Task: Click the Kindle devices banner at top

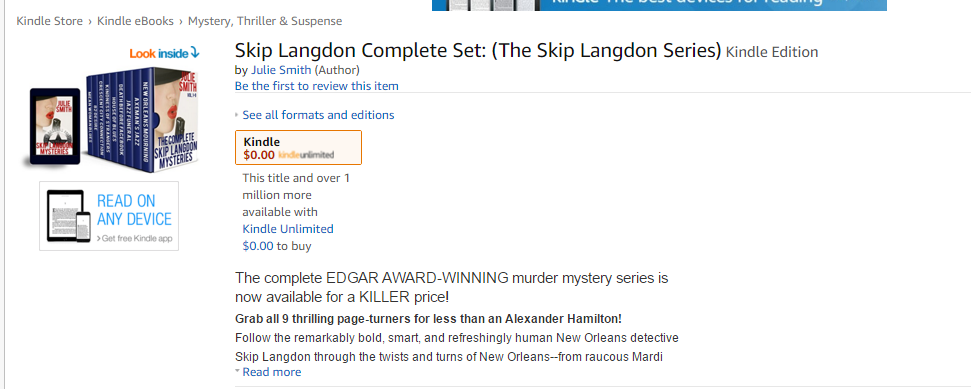Action: click(x=659, y=5)
